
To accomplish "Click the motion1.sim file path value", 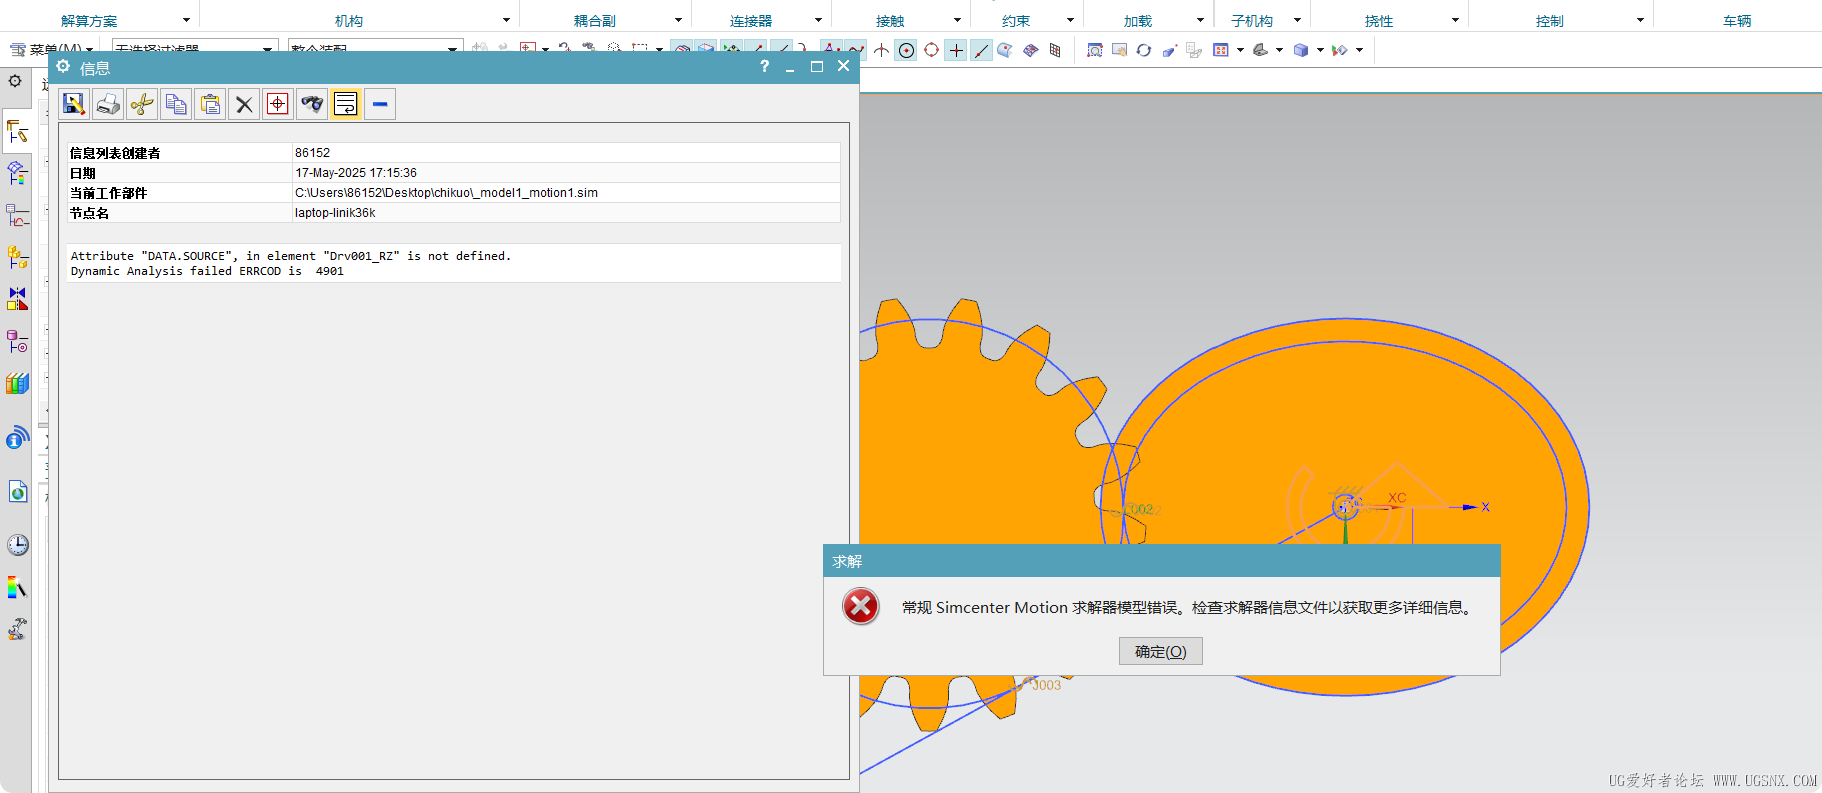I will (x=446, y=193).
